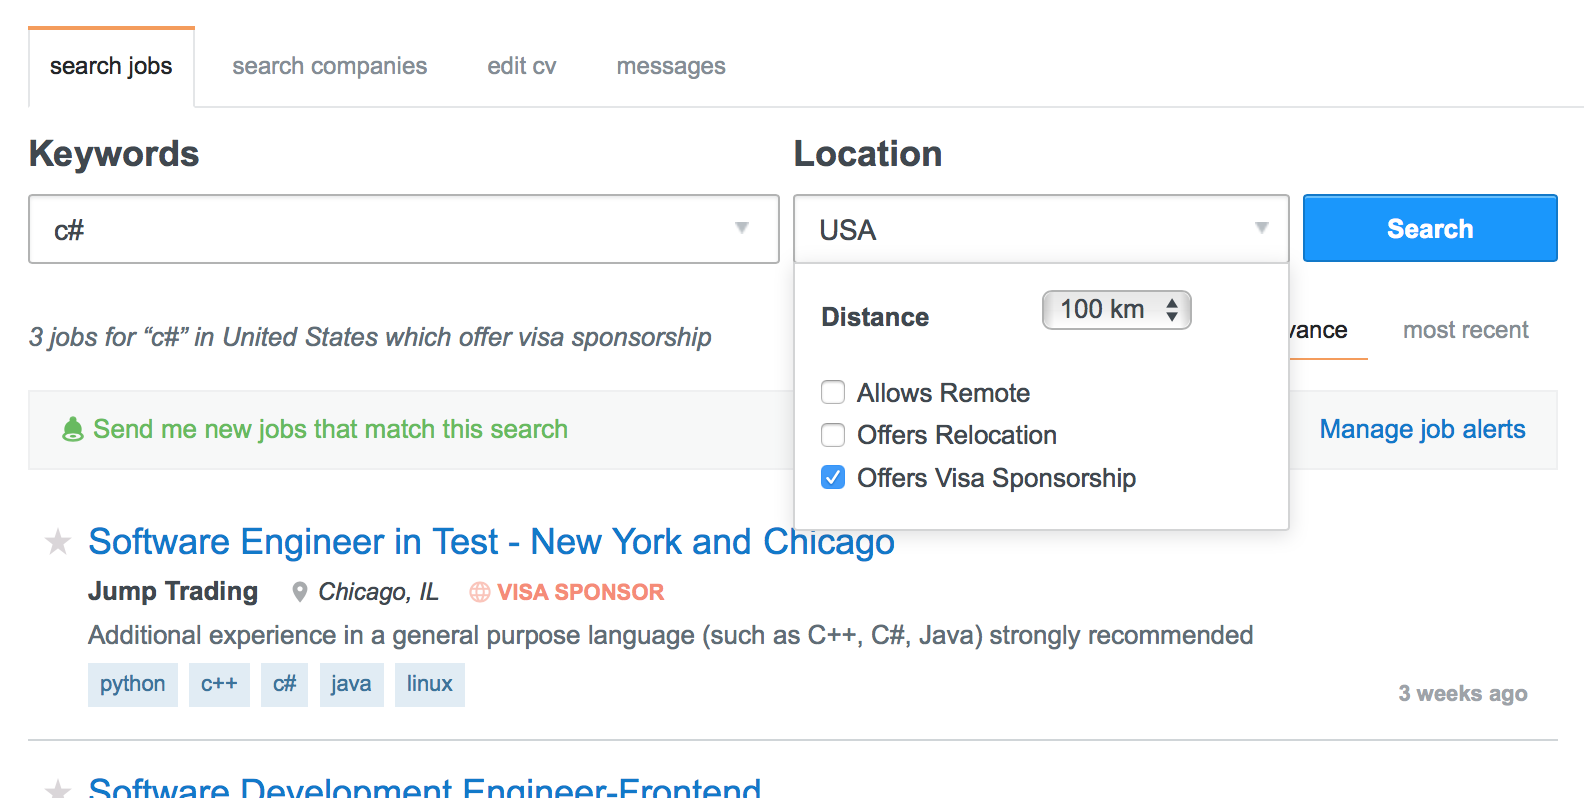Open Software Engineer in Test job title

[491, 542]
